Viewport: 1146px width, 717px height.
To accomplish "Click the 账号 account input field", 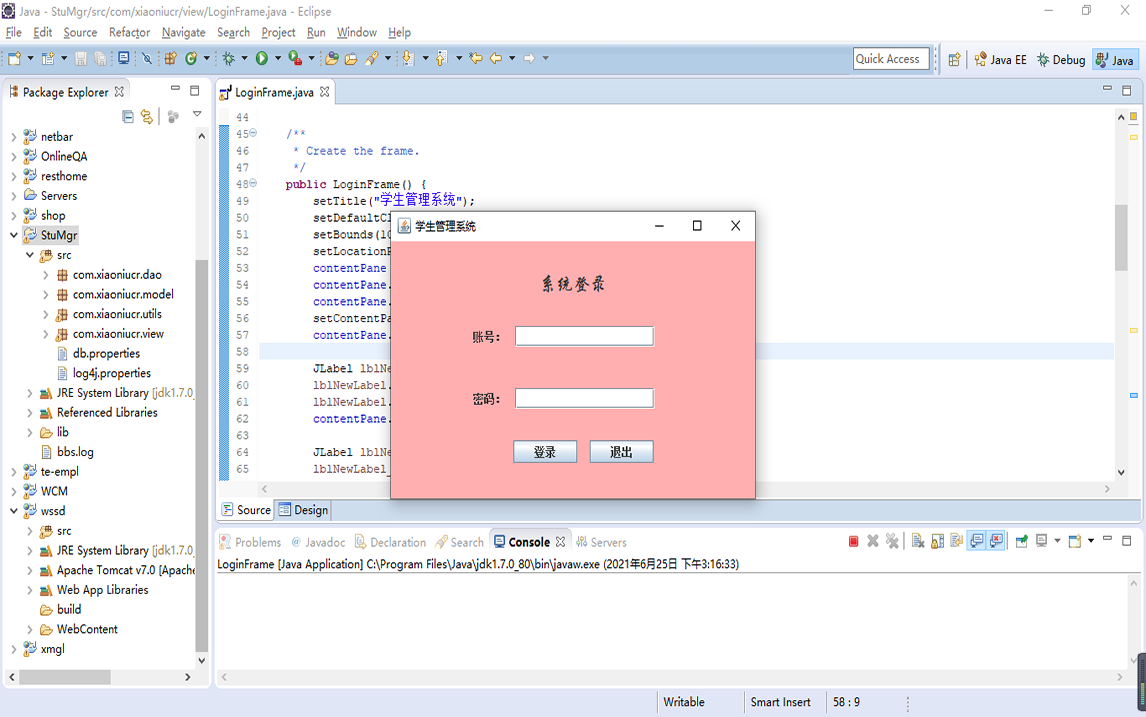I will pyautogui.click(x=584, y=336).
